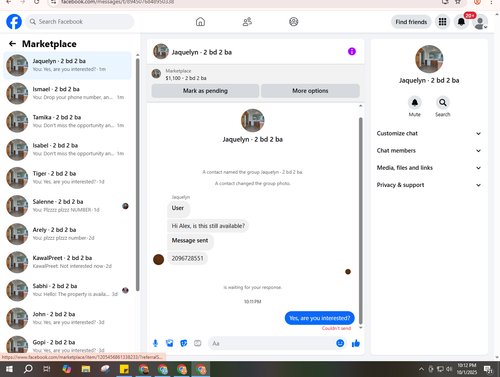Open the Tamika - 2 bd 2 ba conversation

tap(67, 121)
